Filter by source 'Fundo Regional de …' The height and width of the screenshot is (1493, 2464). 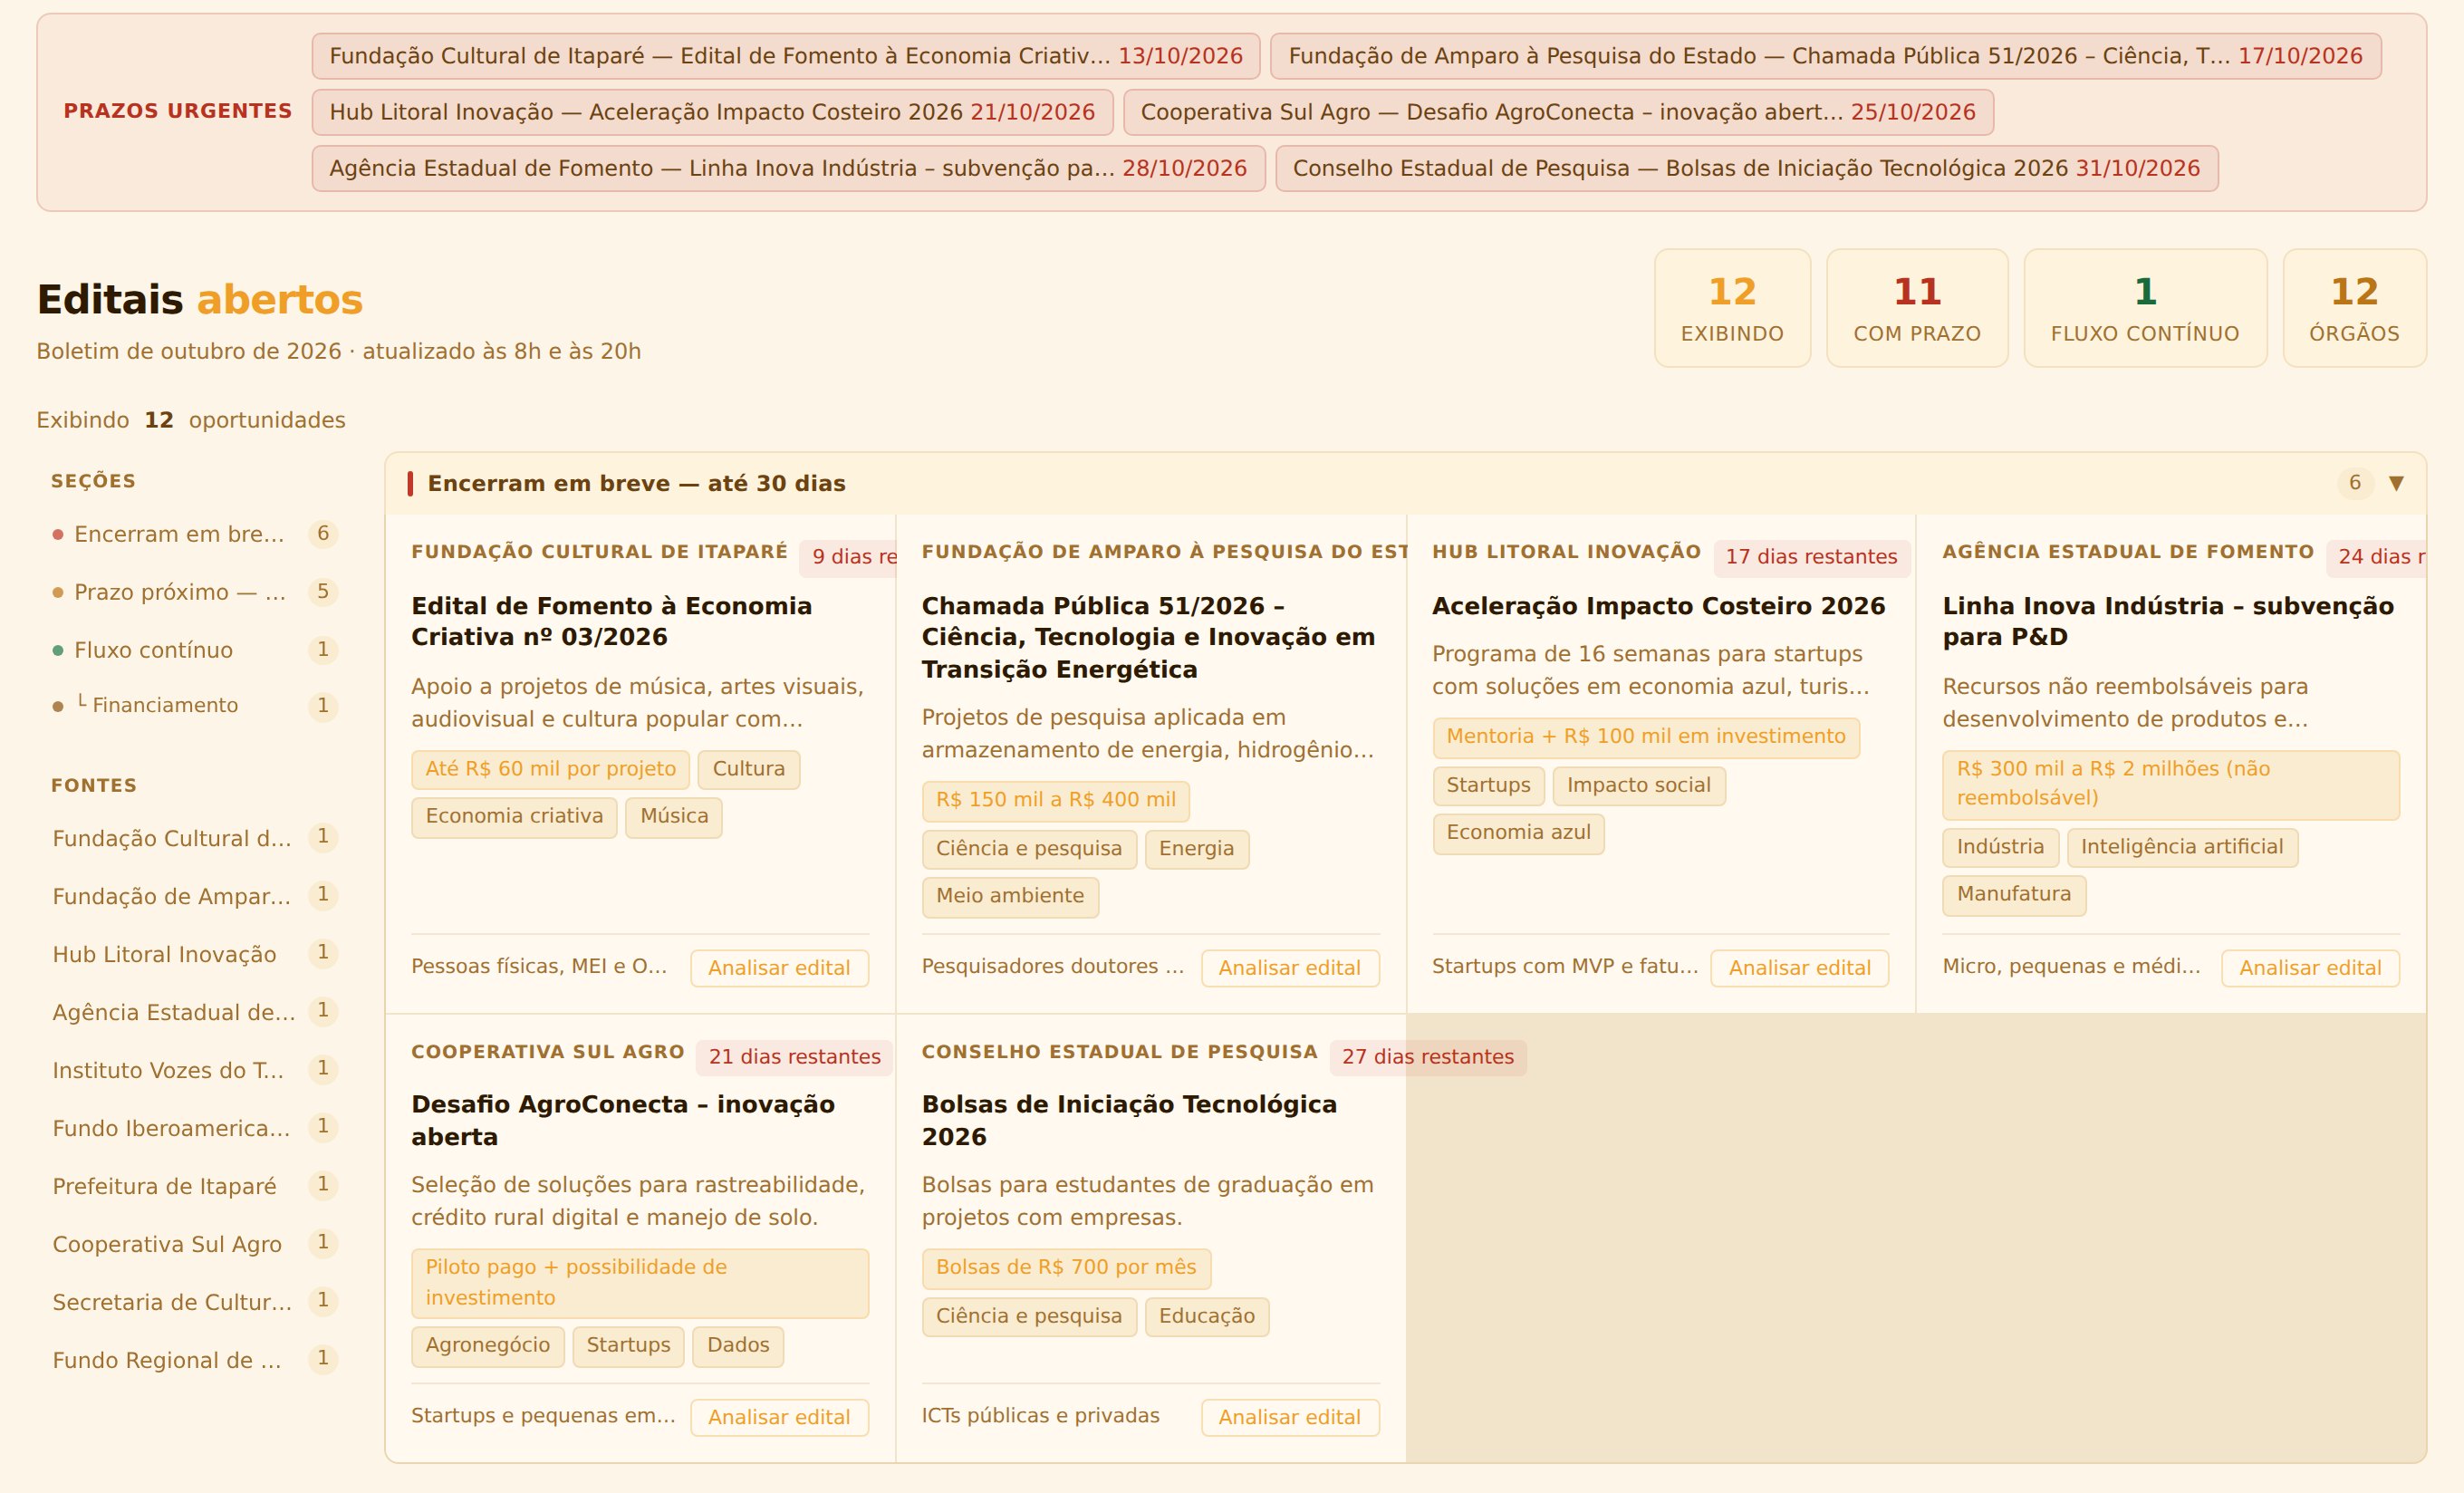[x=194, y=1360]
